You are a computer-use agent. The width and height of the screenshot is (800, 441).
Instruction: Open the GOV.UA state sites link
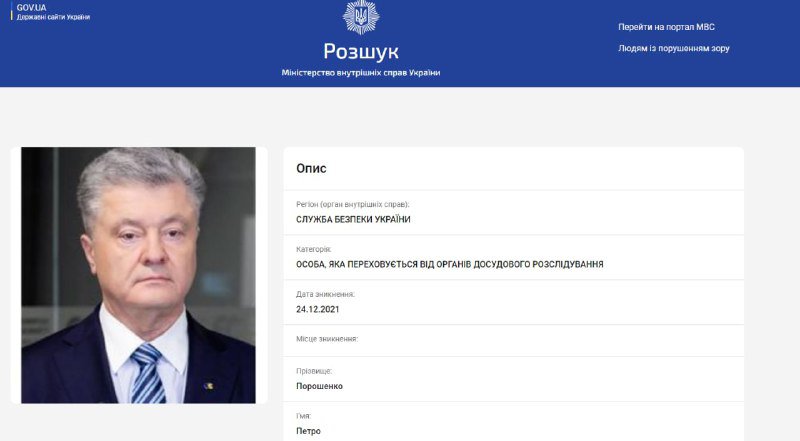coord(53,12)
